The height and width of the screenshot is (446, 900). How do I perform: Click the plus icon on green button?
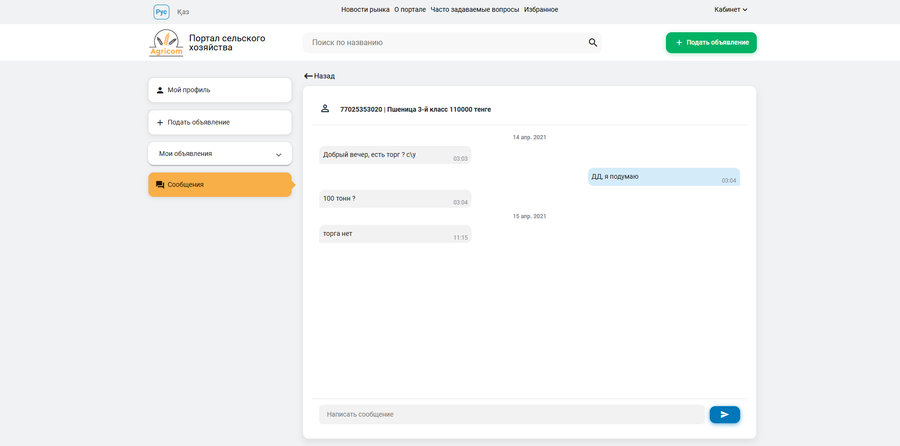click(x=679, y=42)
